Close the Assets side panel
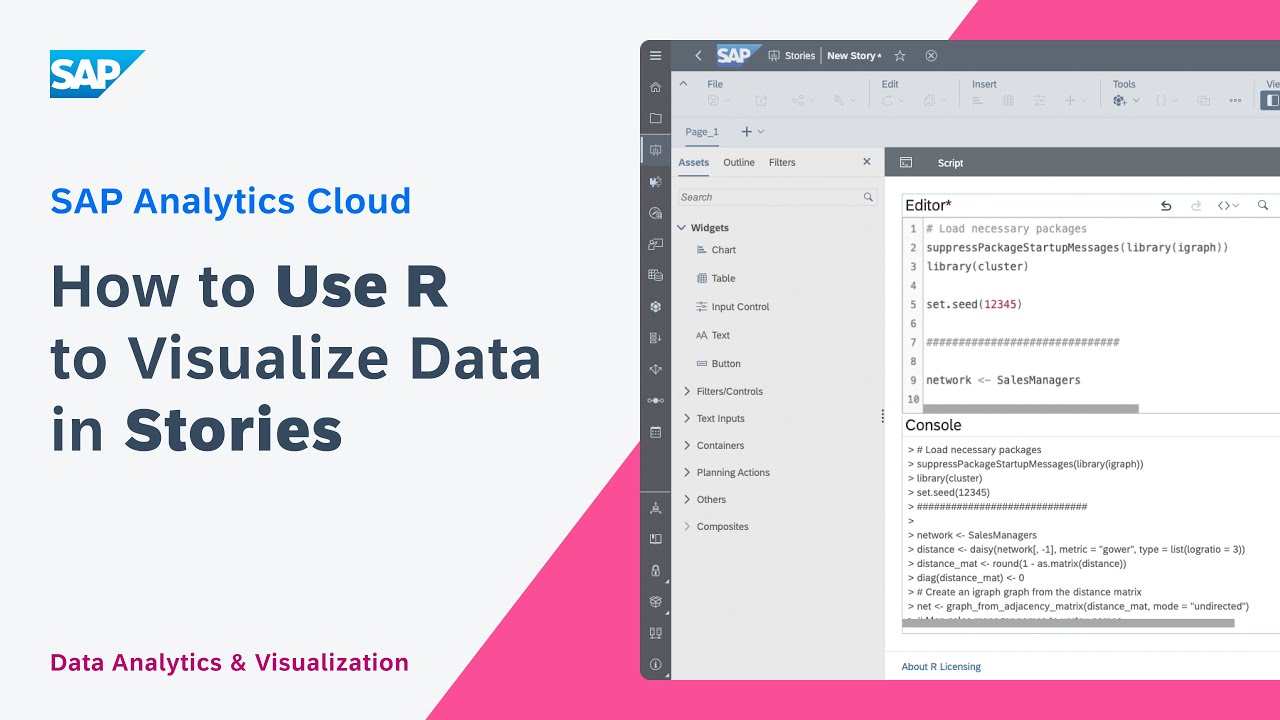The width and height of the screenshot is (1280, 720). pyautogui.click(x=867, y=162)
